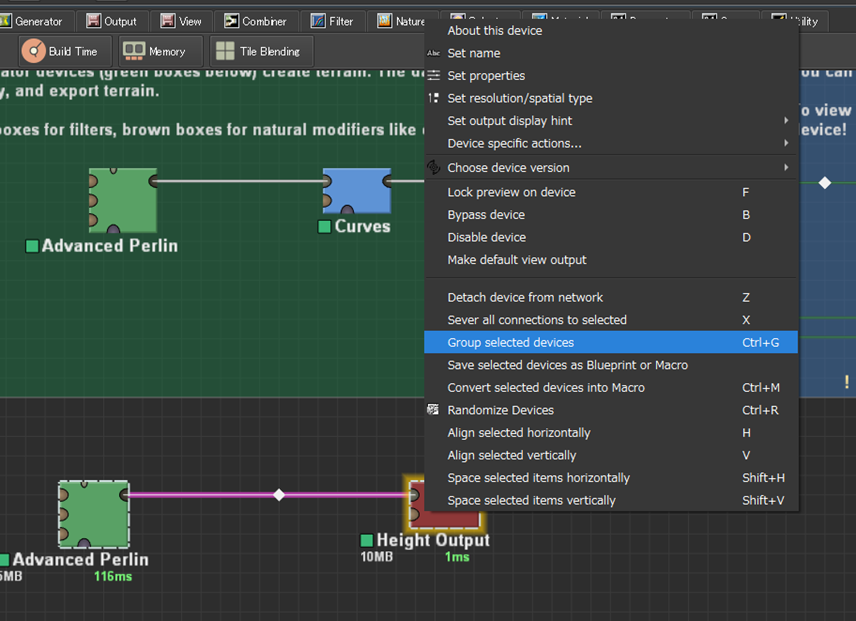Click the Set name Abc icon
The image size is (856, 621).
pyautogui.click(x=433, y=53)
